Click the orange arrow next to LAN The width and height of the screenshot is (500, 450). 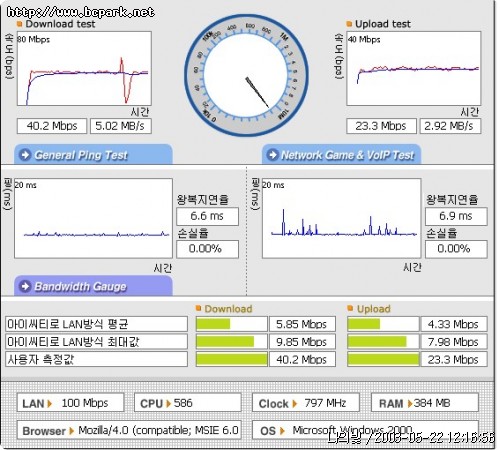[50, 404]
